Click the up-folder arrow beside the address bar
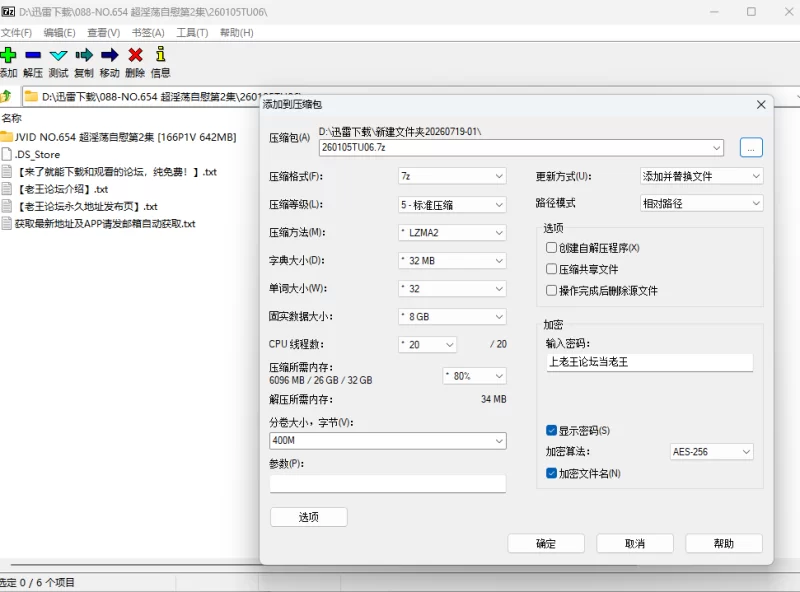The height and width of the screenshot is (592, 800). click(x=6, y=95)
